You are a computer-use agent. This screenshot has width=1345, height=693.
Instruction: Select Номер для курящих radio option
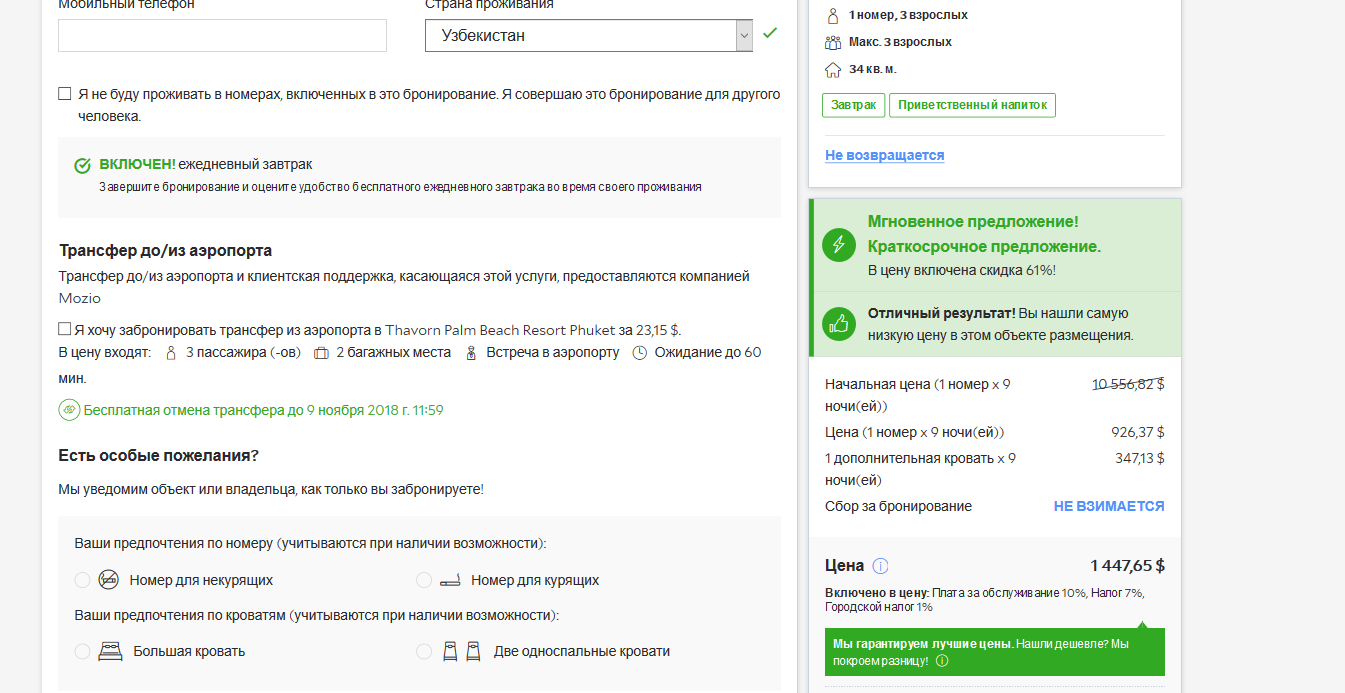[424, 580]
